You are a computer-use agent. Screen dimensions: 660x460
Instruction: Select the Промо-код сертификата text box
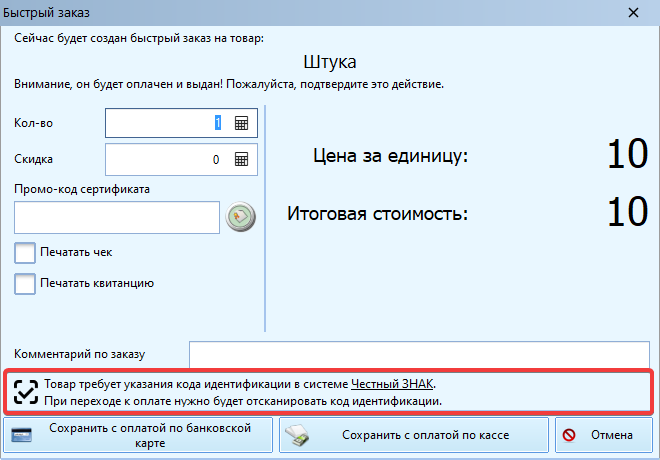pos(117,217)
